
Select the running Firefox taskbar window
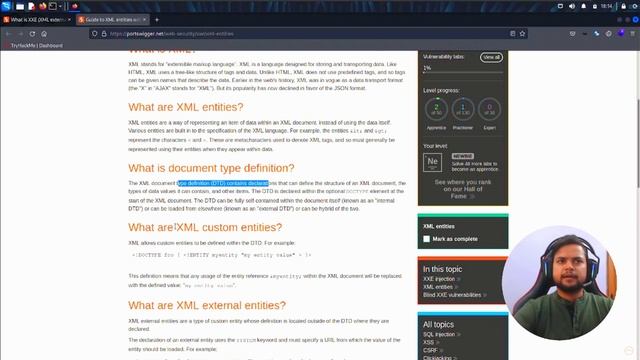(75, 6)
